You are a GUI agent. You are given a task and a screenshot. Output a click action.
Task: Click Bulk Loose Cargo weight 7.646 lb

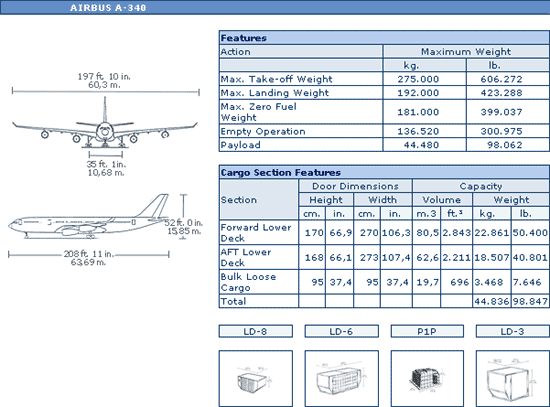click(527, 282)
